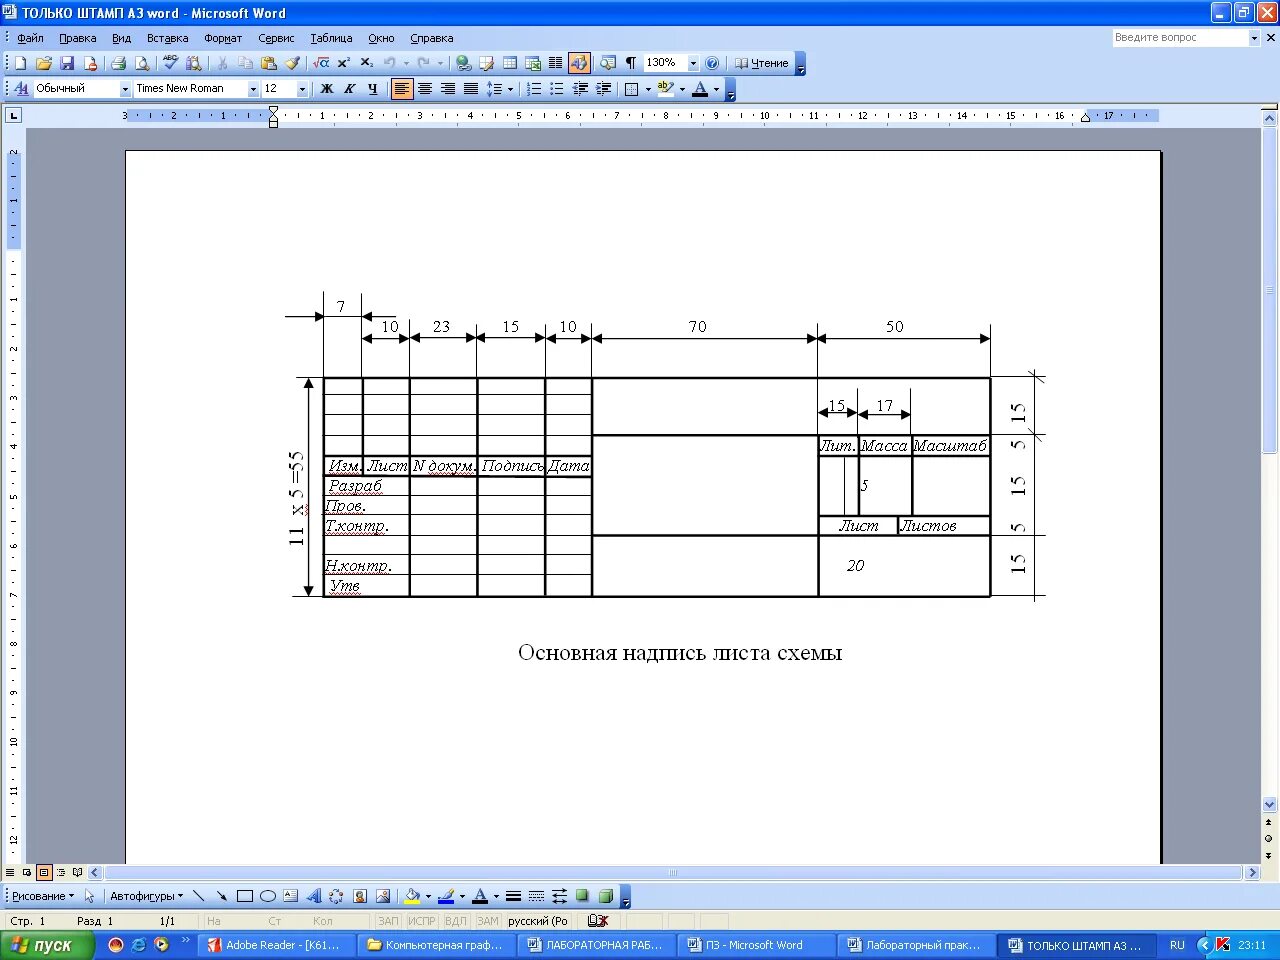Align text left
The image size is (1280, 960).
pos(402,89)
